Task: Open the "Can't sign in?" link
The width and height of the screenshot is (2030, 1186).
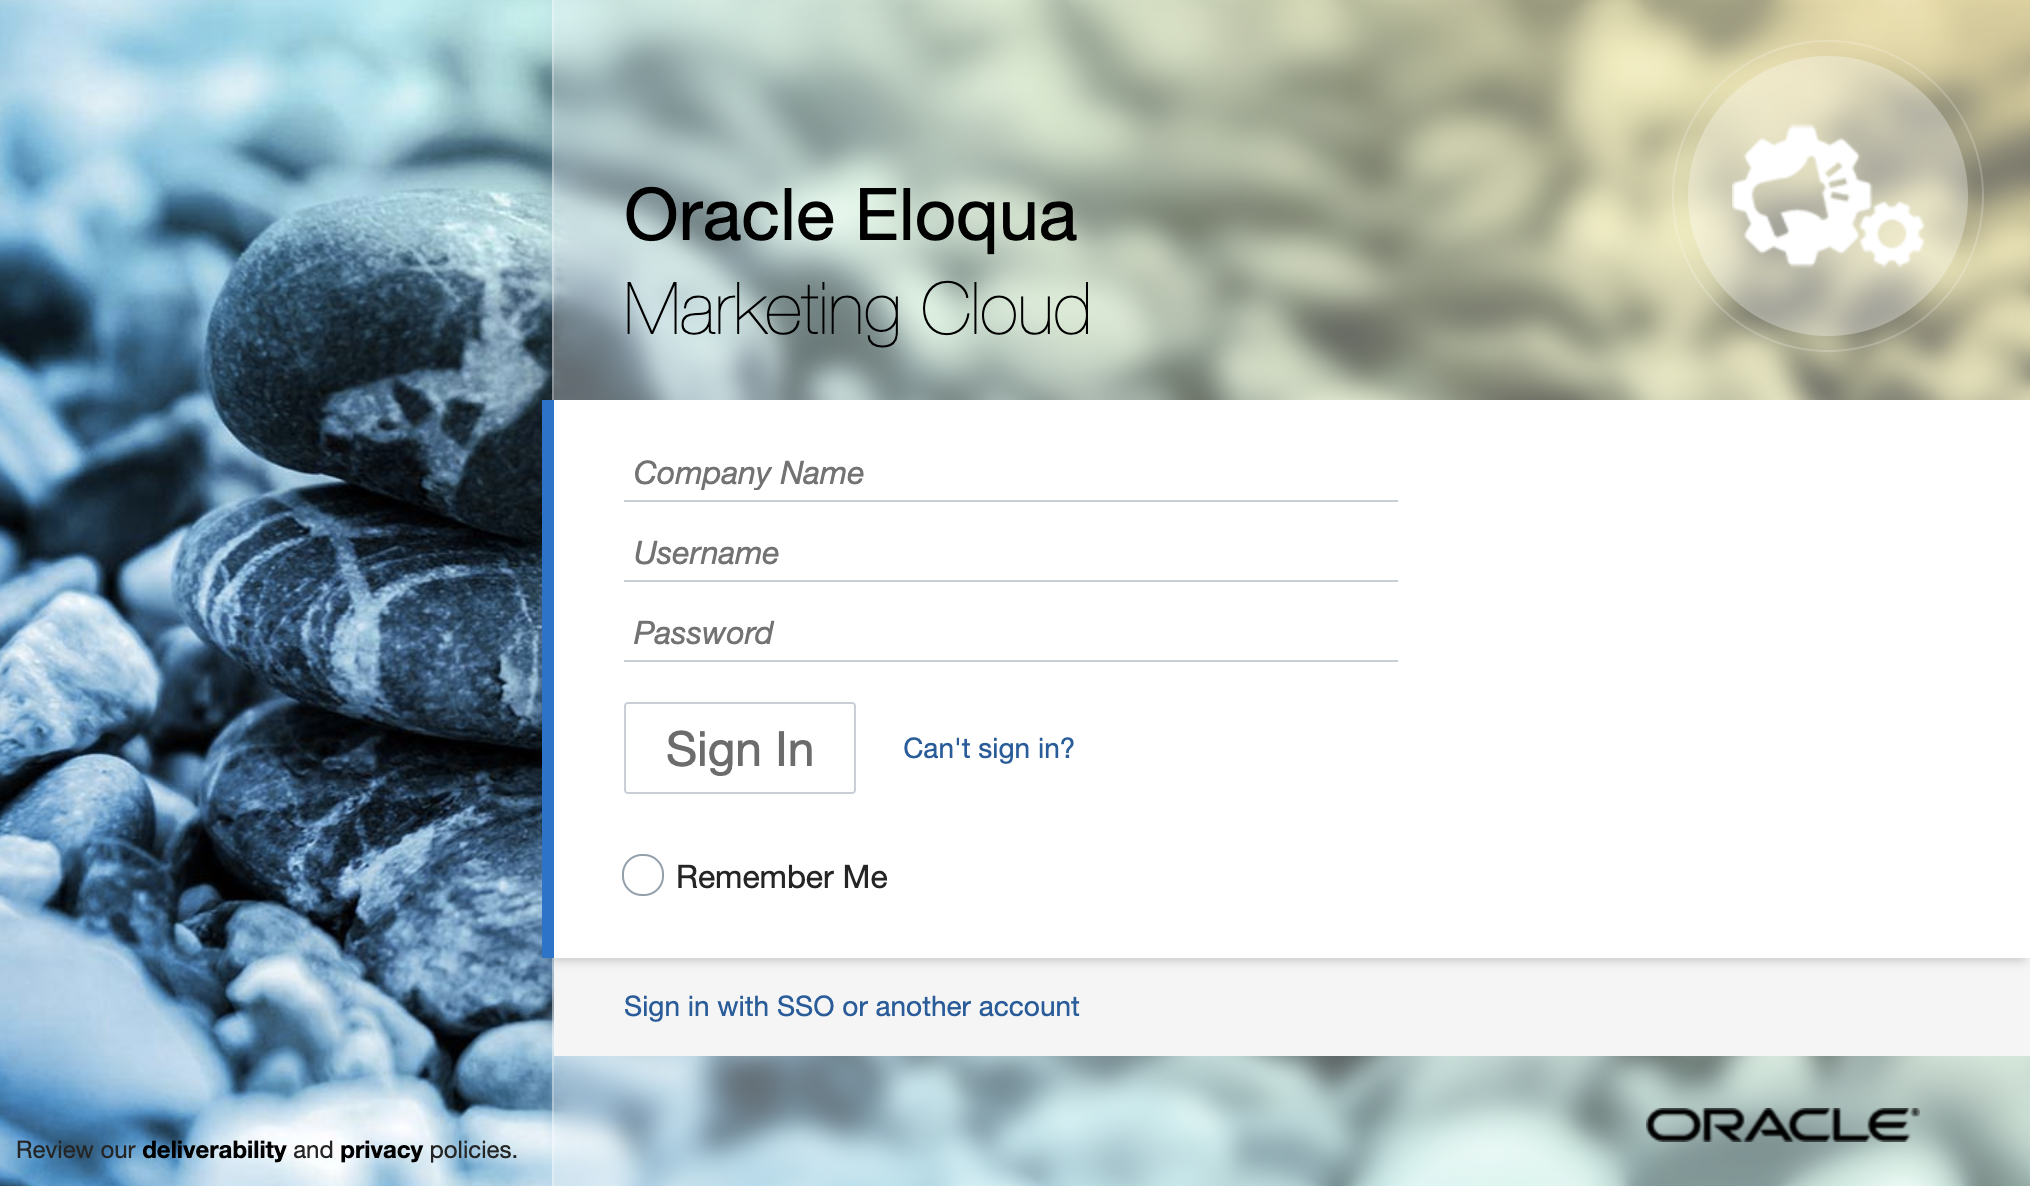Action: pyautogui.click(x=988, y=748)
